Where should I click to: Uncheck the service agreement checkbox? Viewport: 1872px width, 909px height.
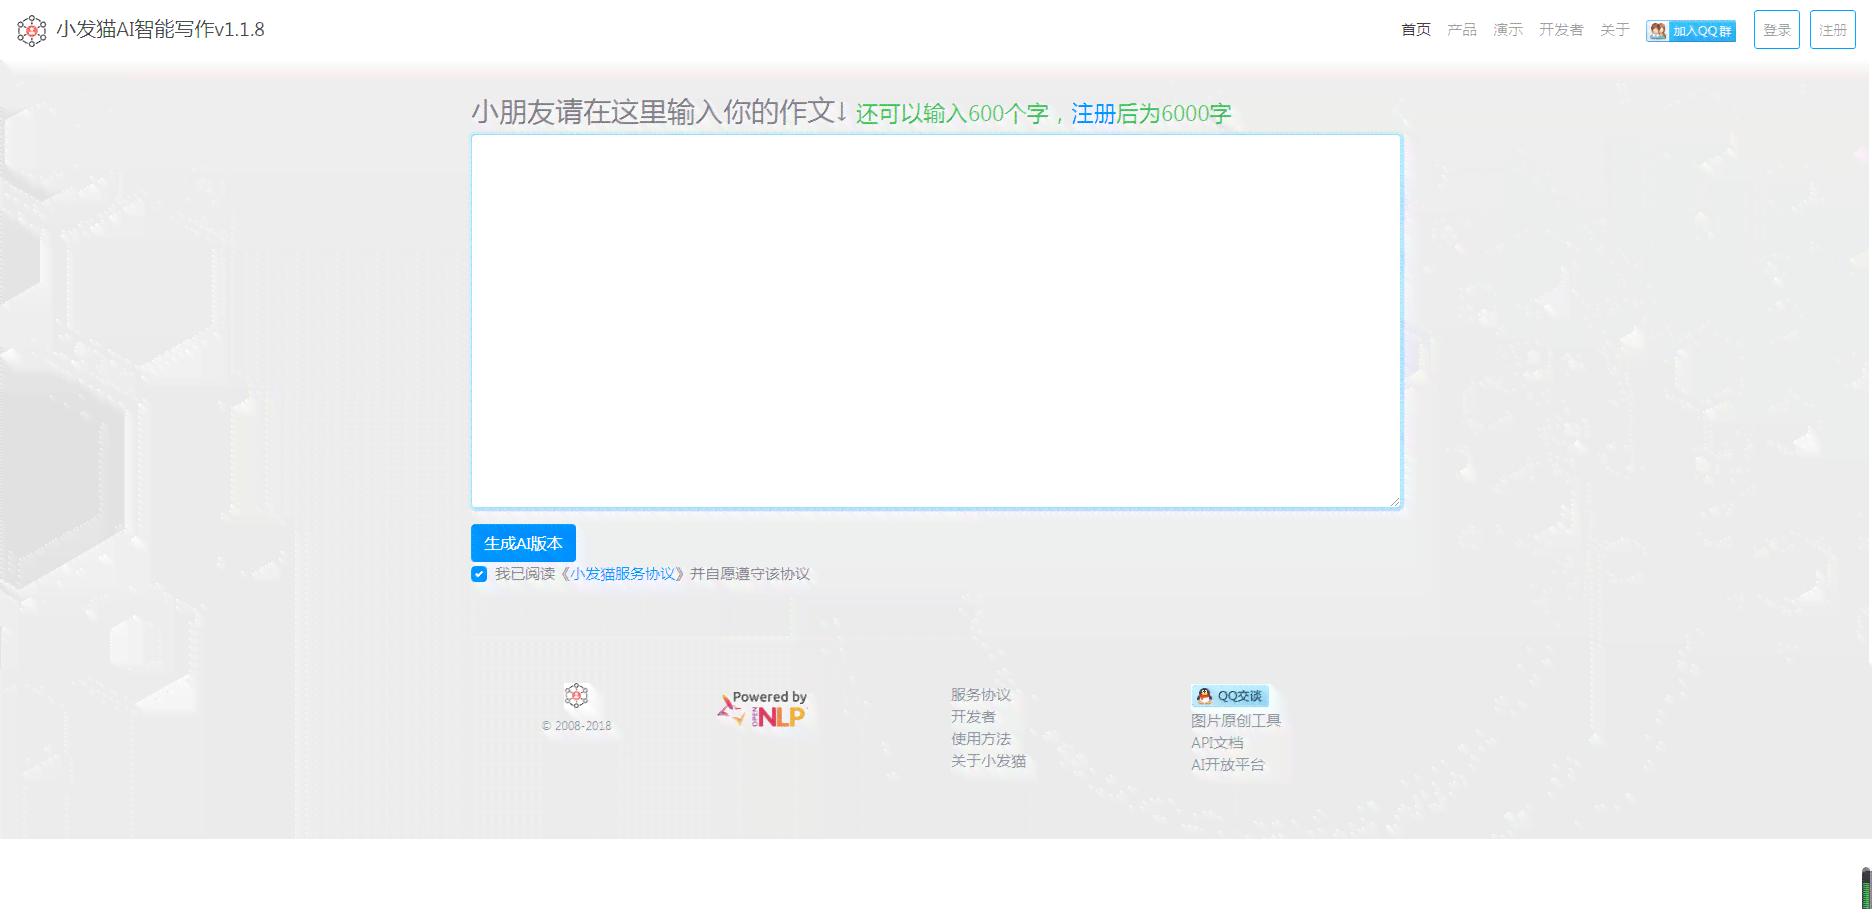479,574
